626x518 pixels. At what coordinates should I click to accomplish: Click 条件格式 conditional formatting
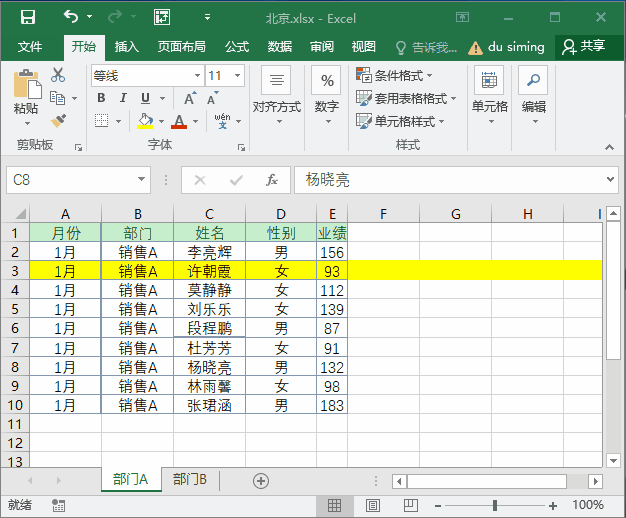pyautogui.click(x=394, y=75)
